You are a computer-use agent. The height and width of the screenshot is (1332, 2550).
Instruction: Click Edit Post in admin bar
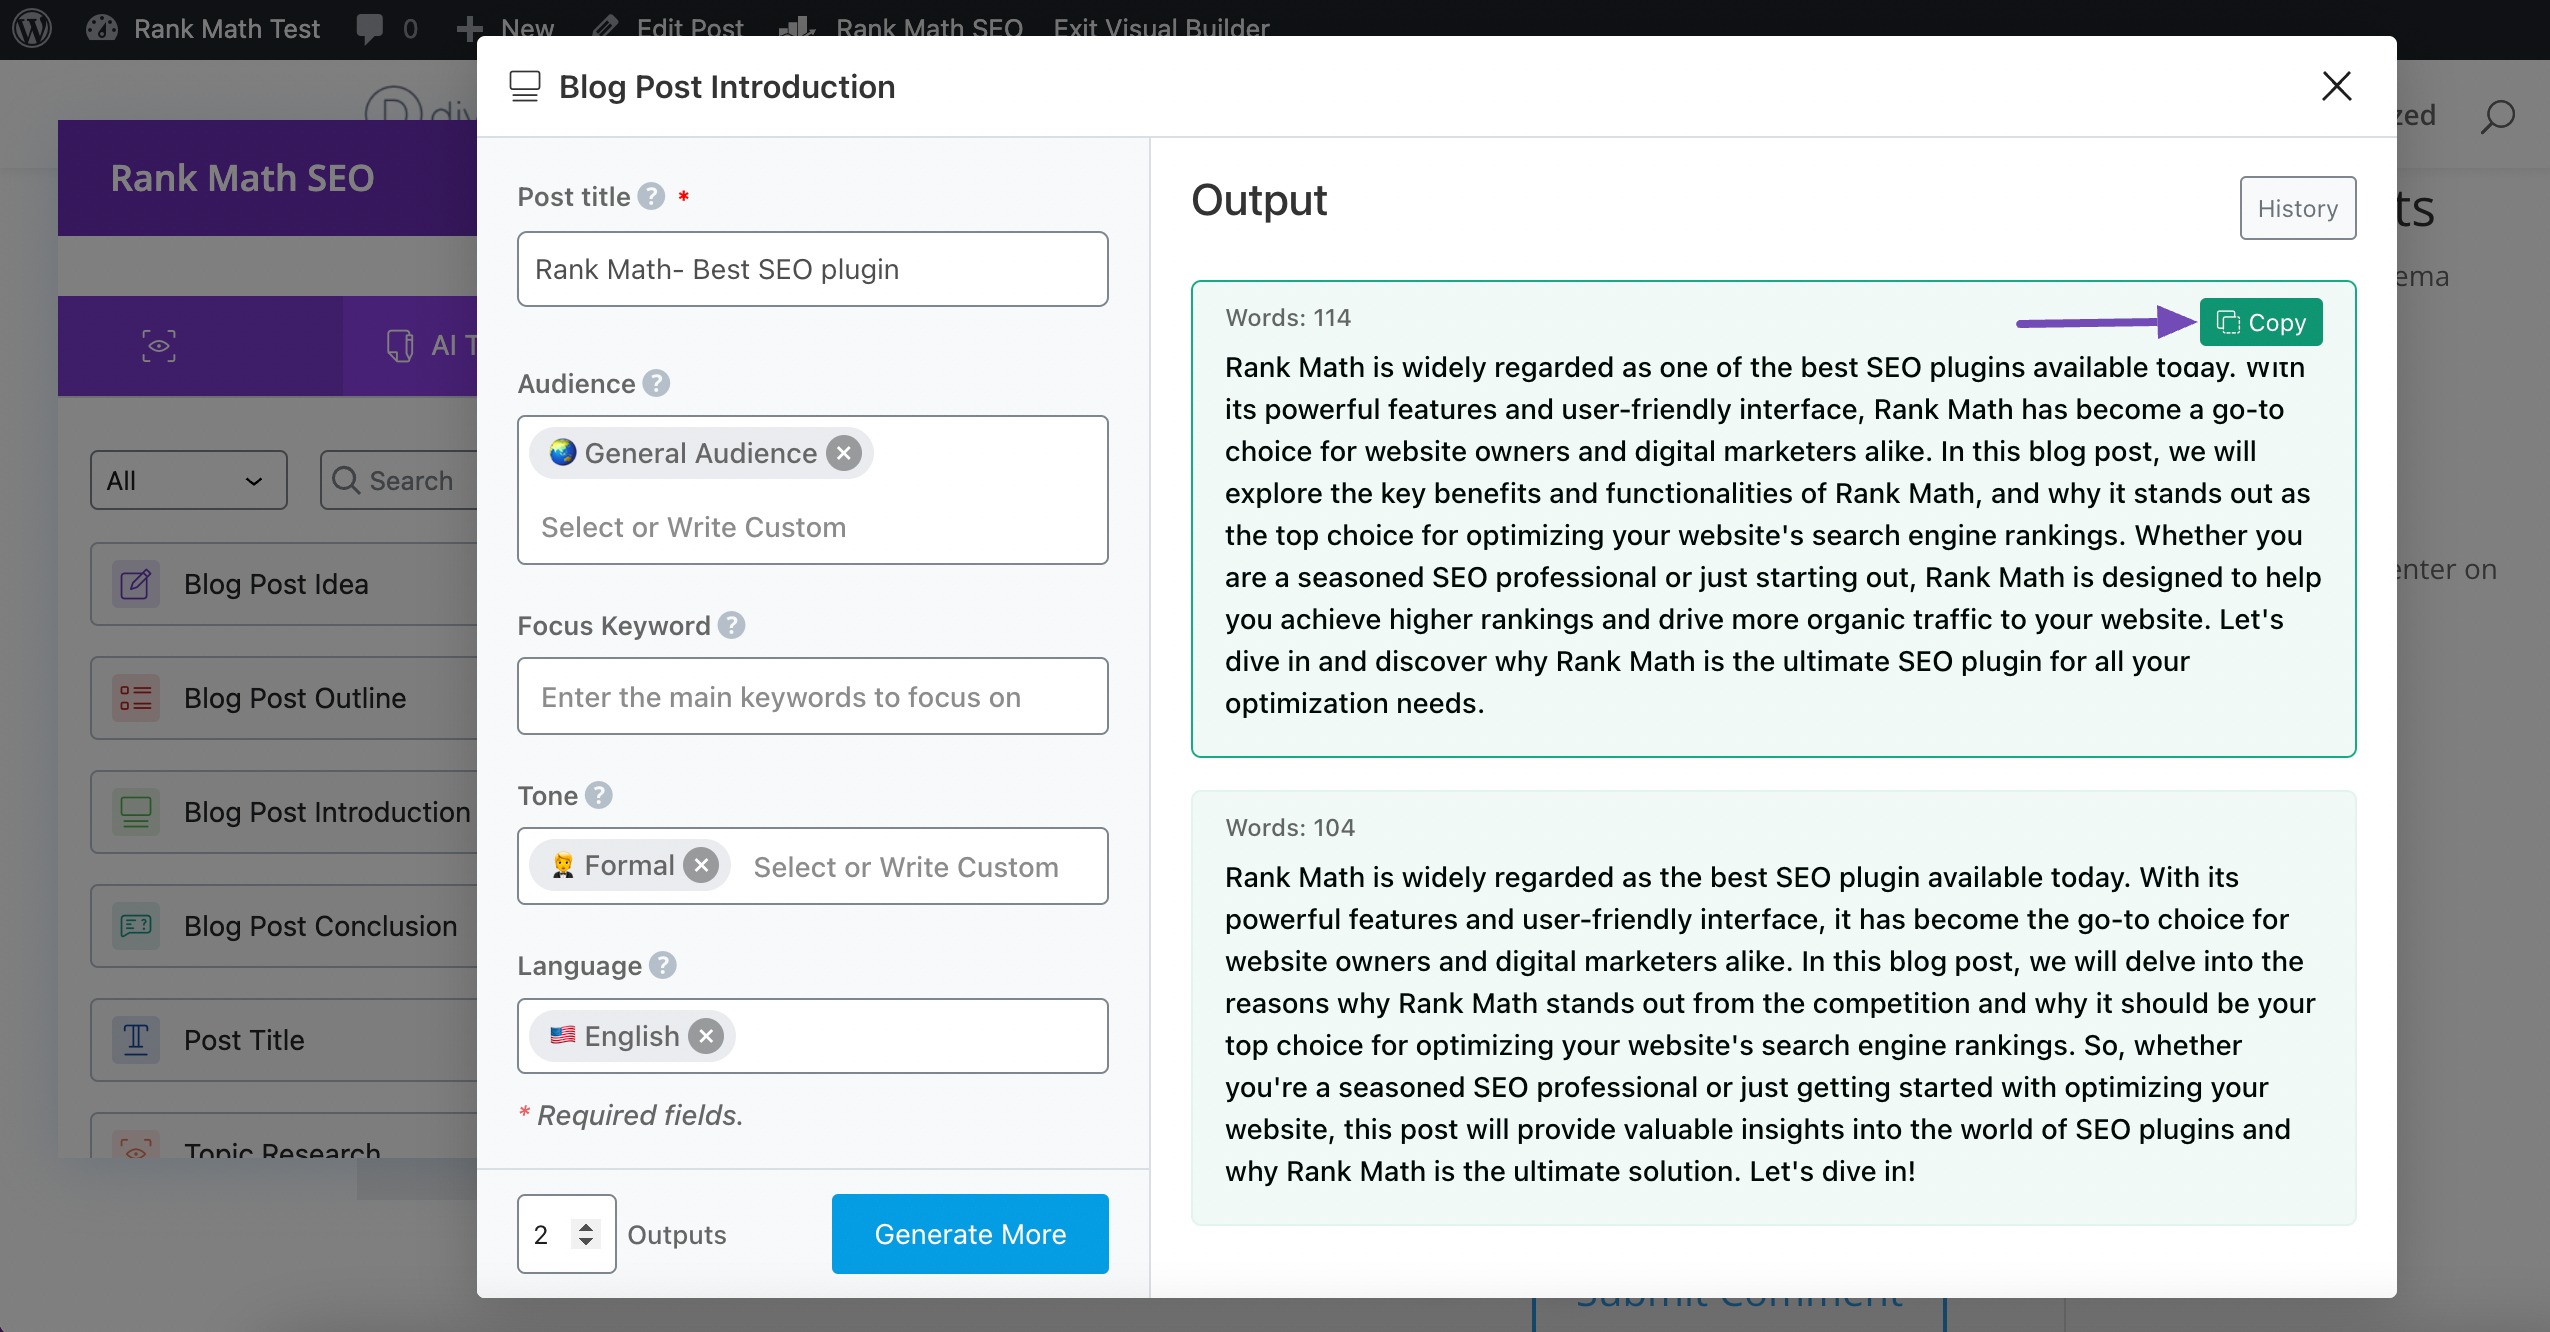668,28
